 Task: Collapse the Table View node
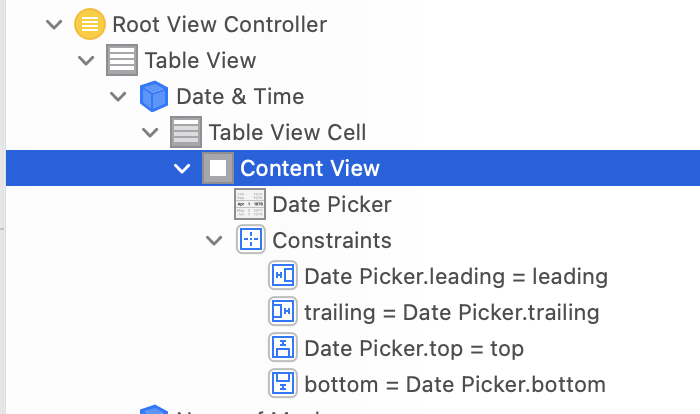[86, 60]
